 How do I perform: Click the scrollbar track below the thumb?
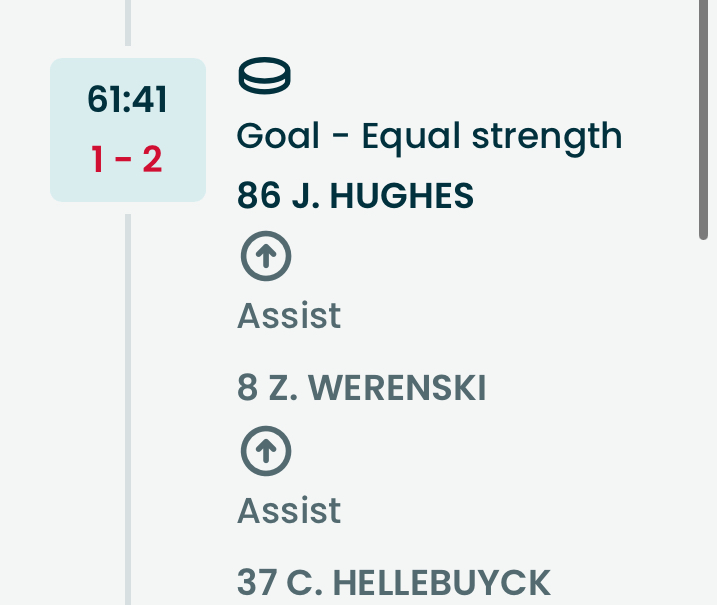click(704, 420)
